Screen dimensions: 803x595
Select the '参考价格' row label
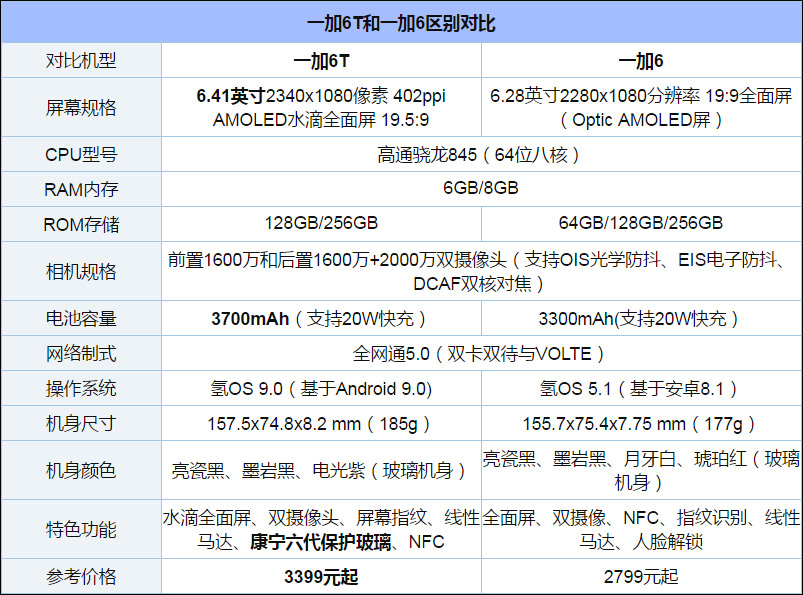[81, 577]
